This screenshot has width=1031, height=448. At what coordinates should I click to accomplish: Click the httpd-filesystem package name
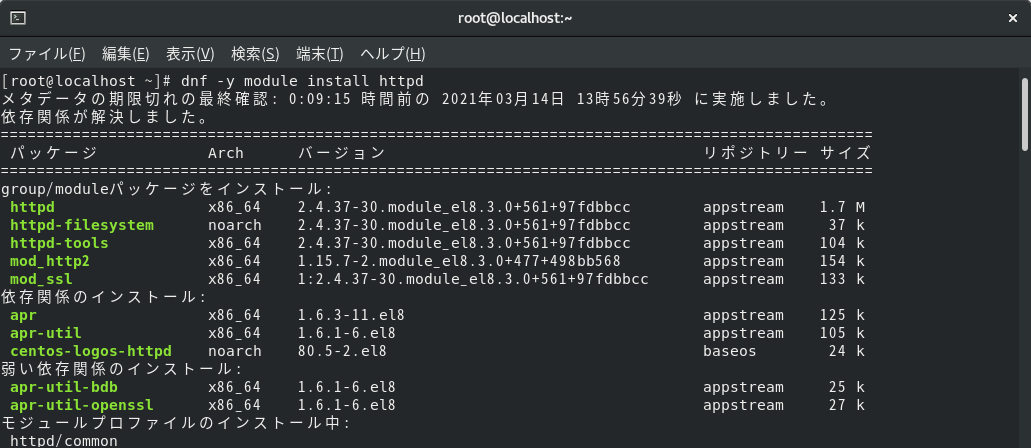[x=82, y=226]
